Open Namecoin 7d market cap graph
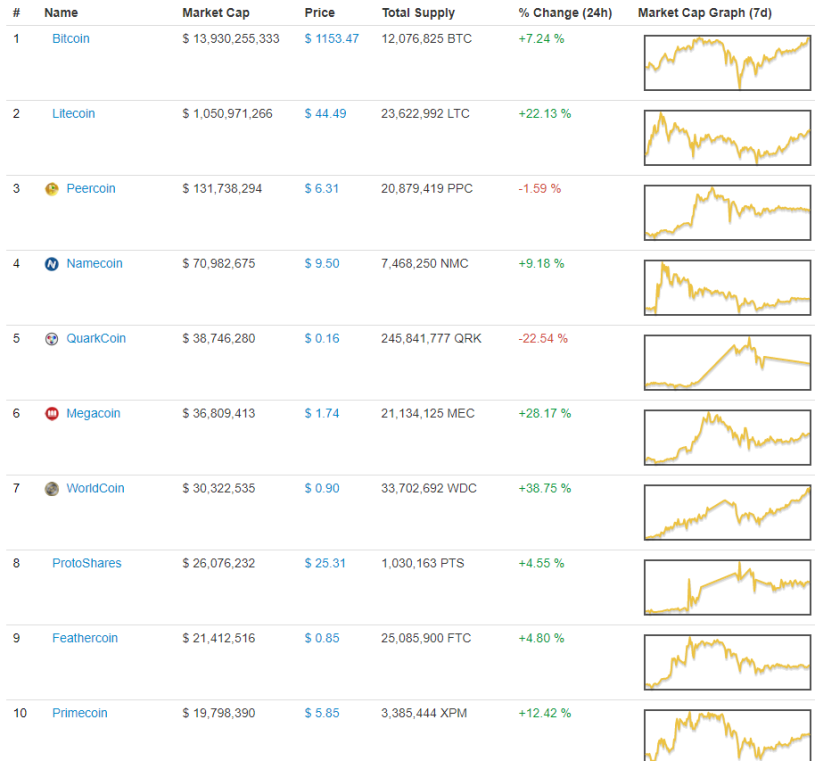 coord(727,287)
